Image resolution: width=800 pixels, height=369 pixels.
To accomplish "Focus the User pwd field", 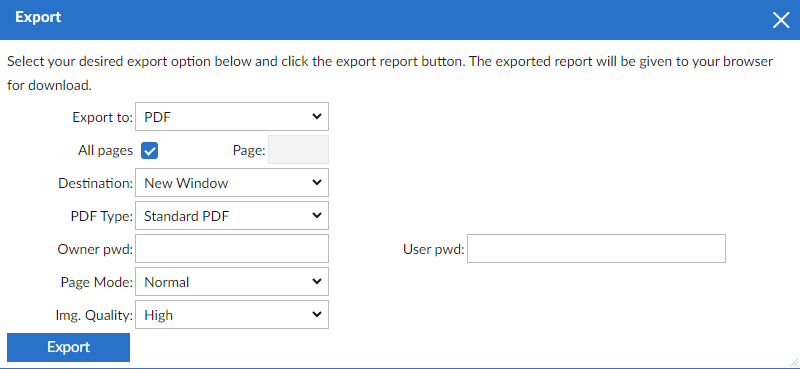I will pos(596,249).
